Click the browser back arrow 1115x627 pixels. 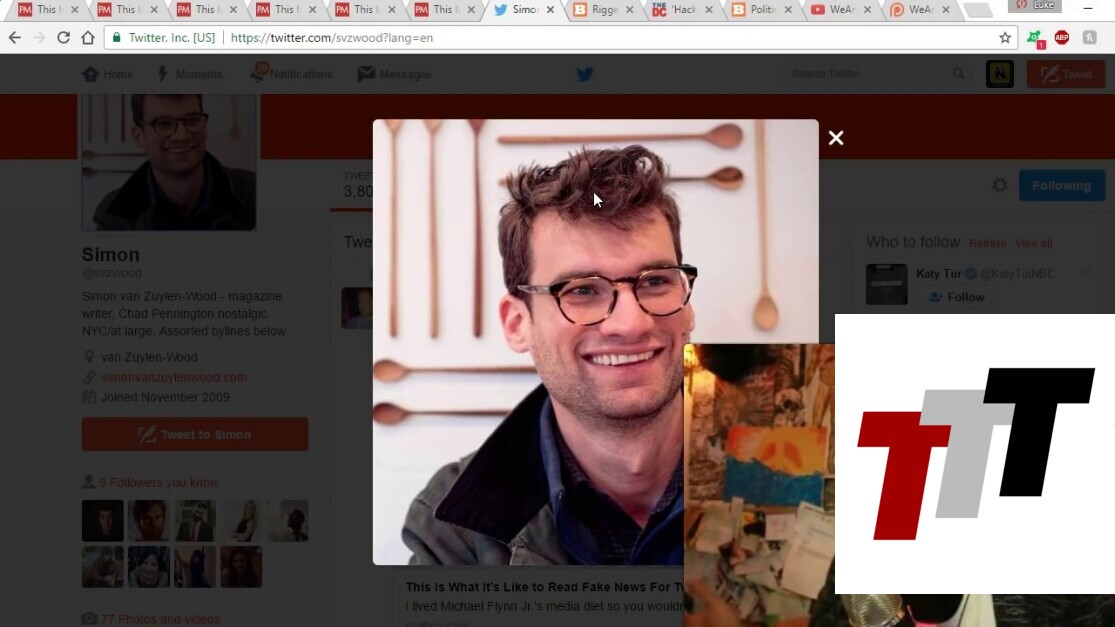[15, 38]
